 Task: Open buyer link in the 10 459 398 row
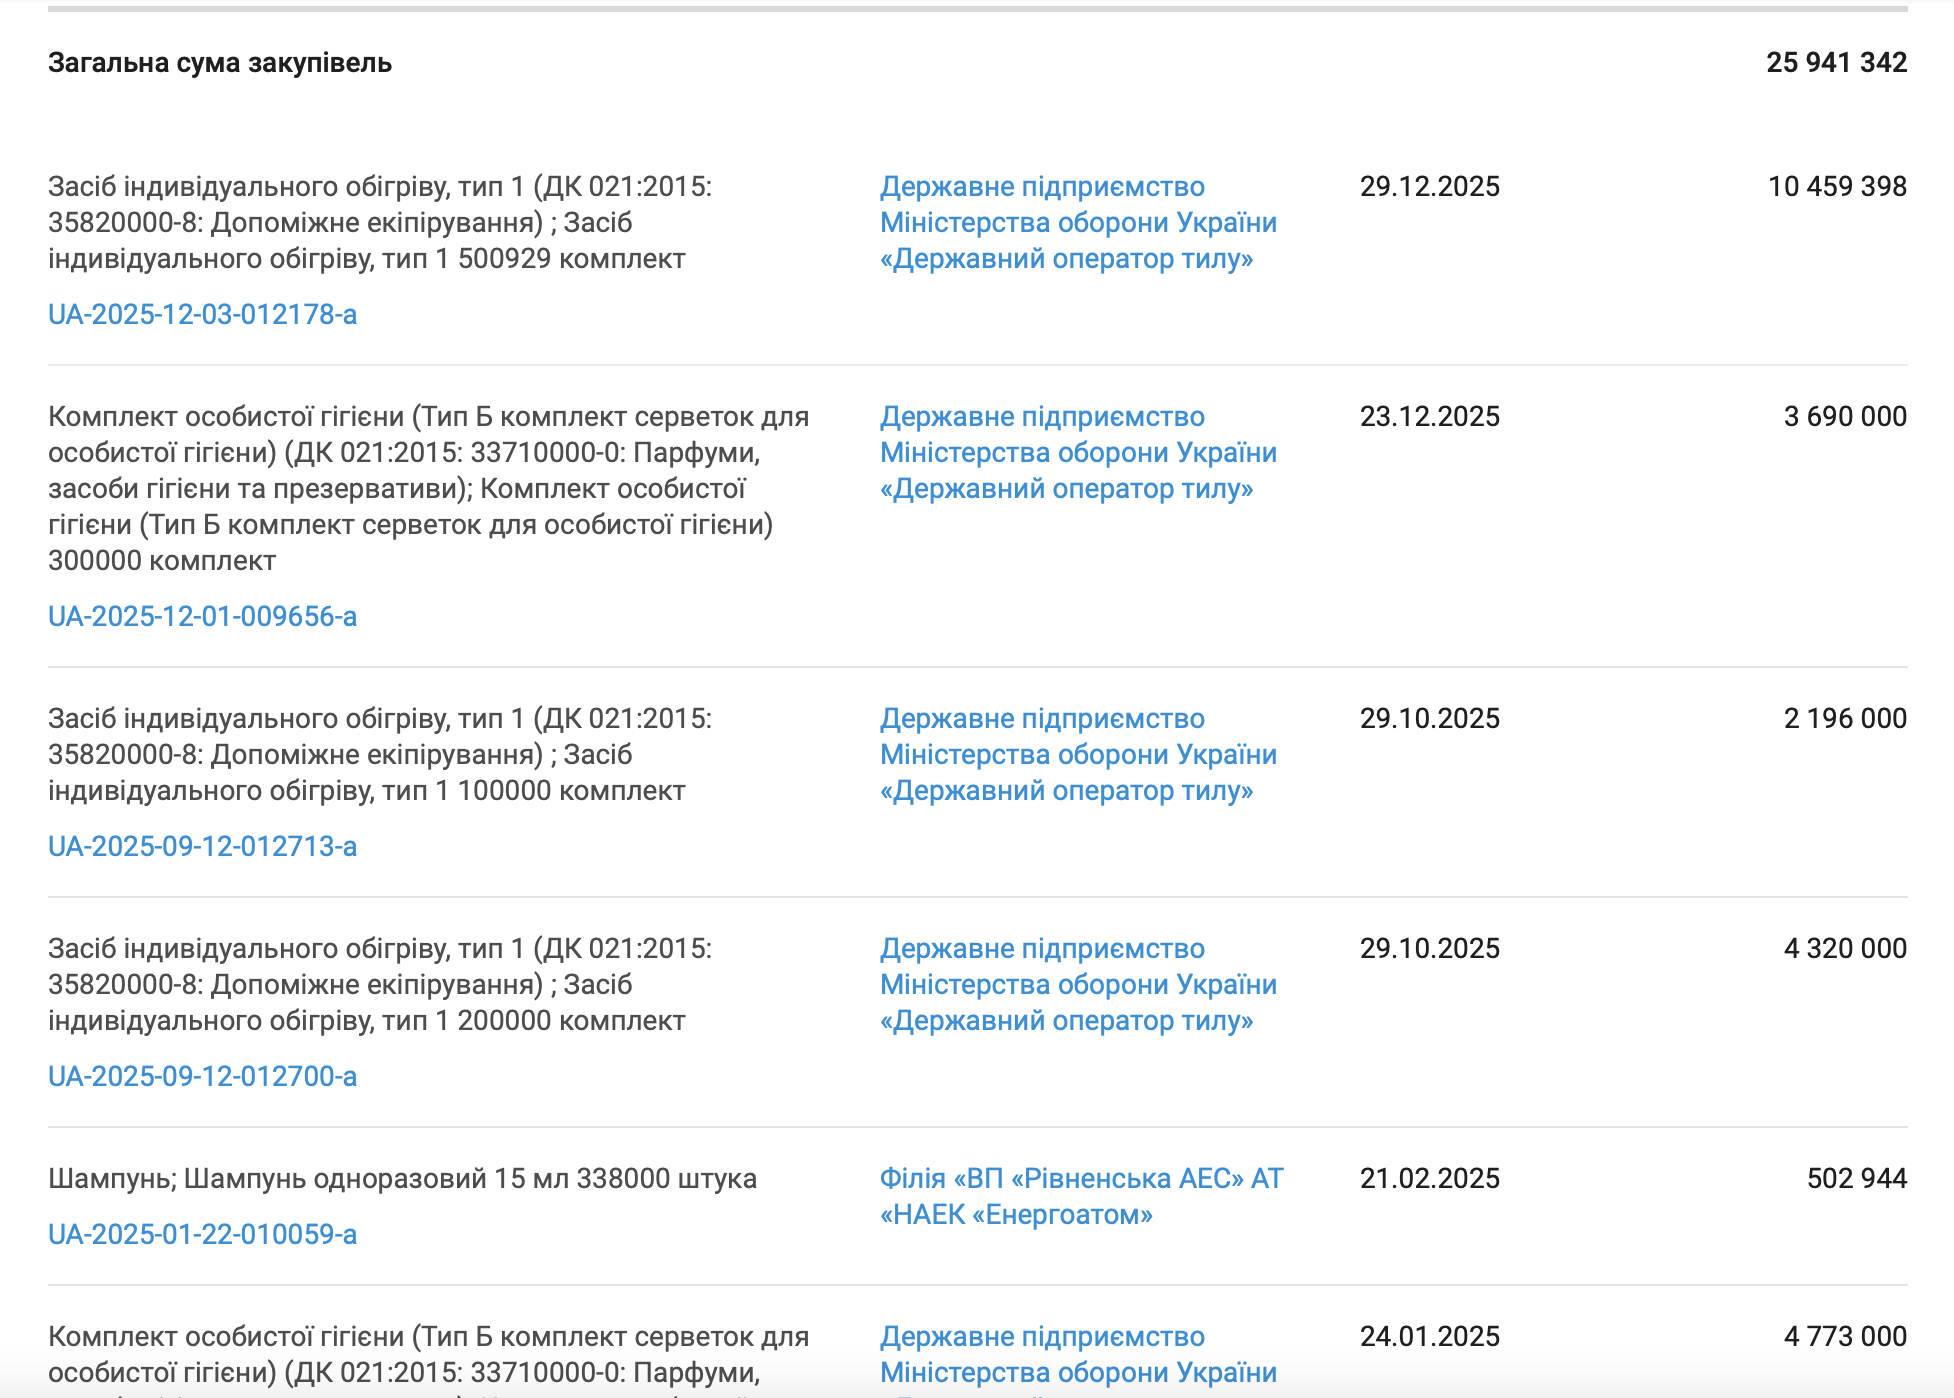point(1078,222)
